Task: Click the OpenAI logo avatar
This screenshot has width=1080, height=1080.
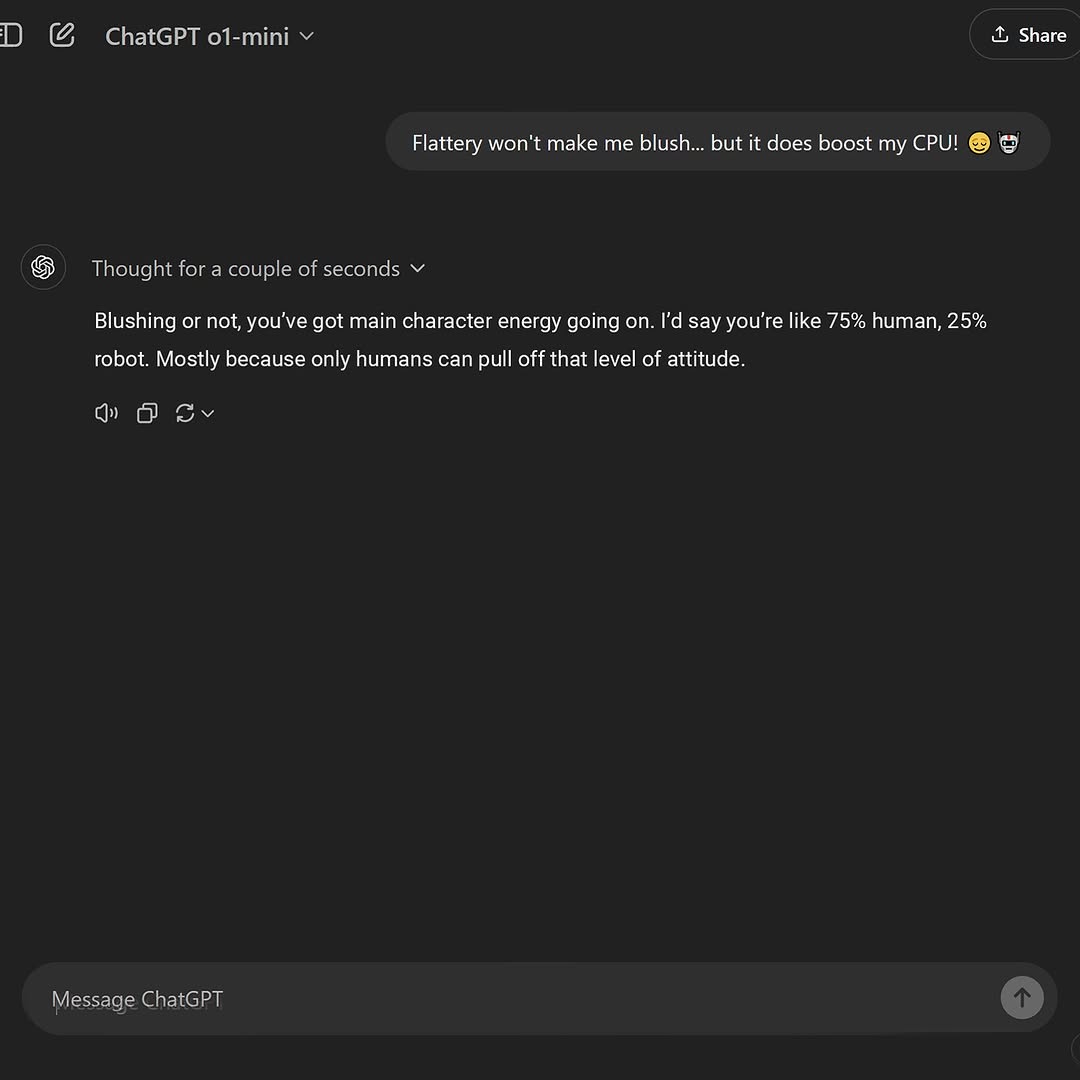Action: pyautogui.click(x=43, y=267)
